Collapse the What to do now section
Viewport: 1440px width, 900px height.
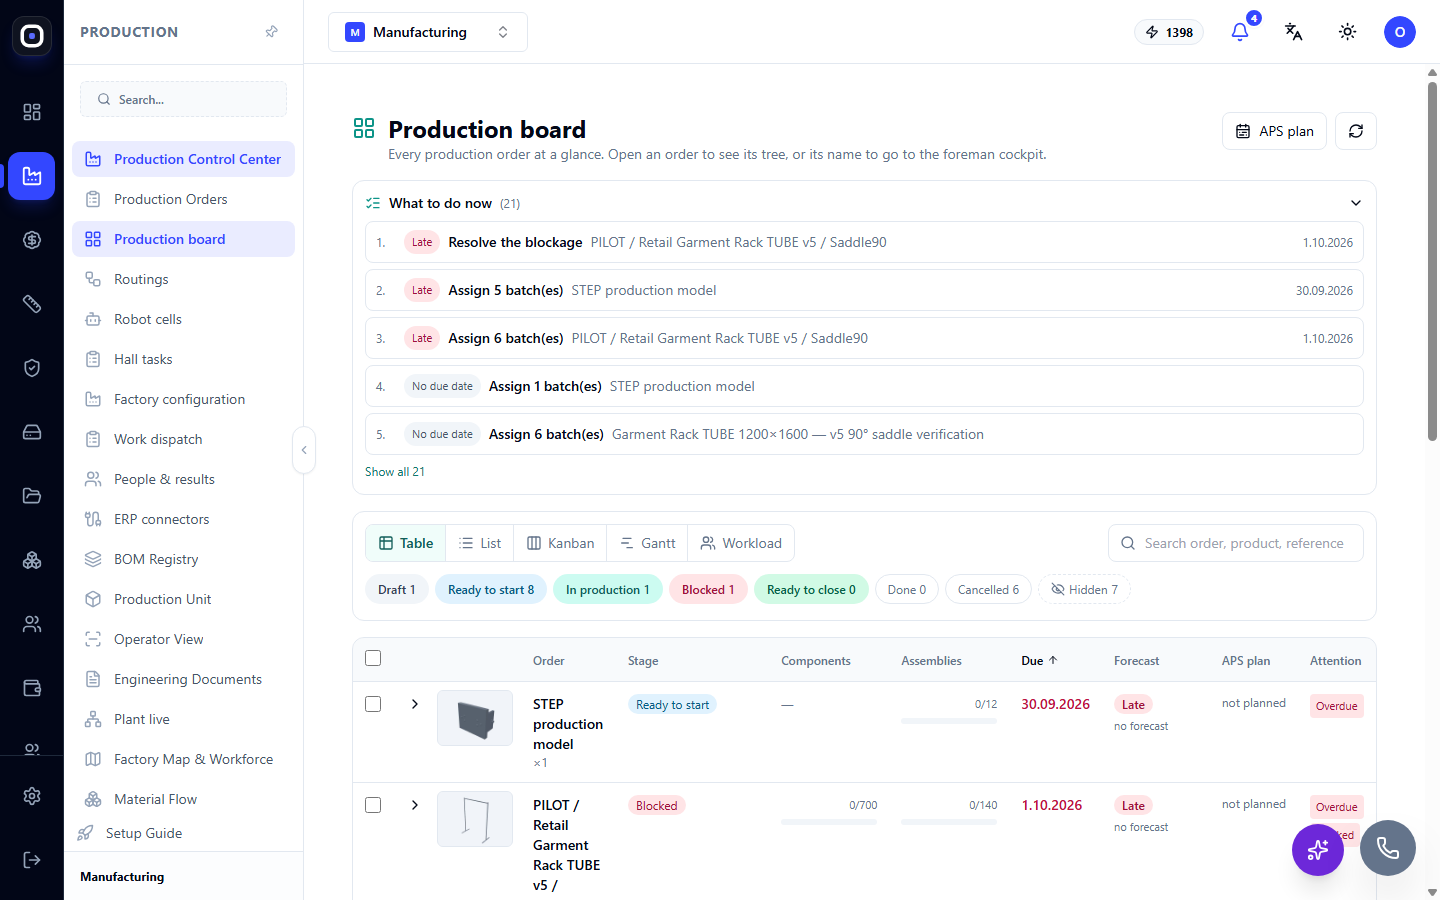[1356, 203]
